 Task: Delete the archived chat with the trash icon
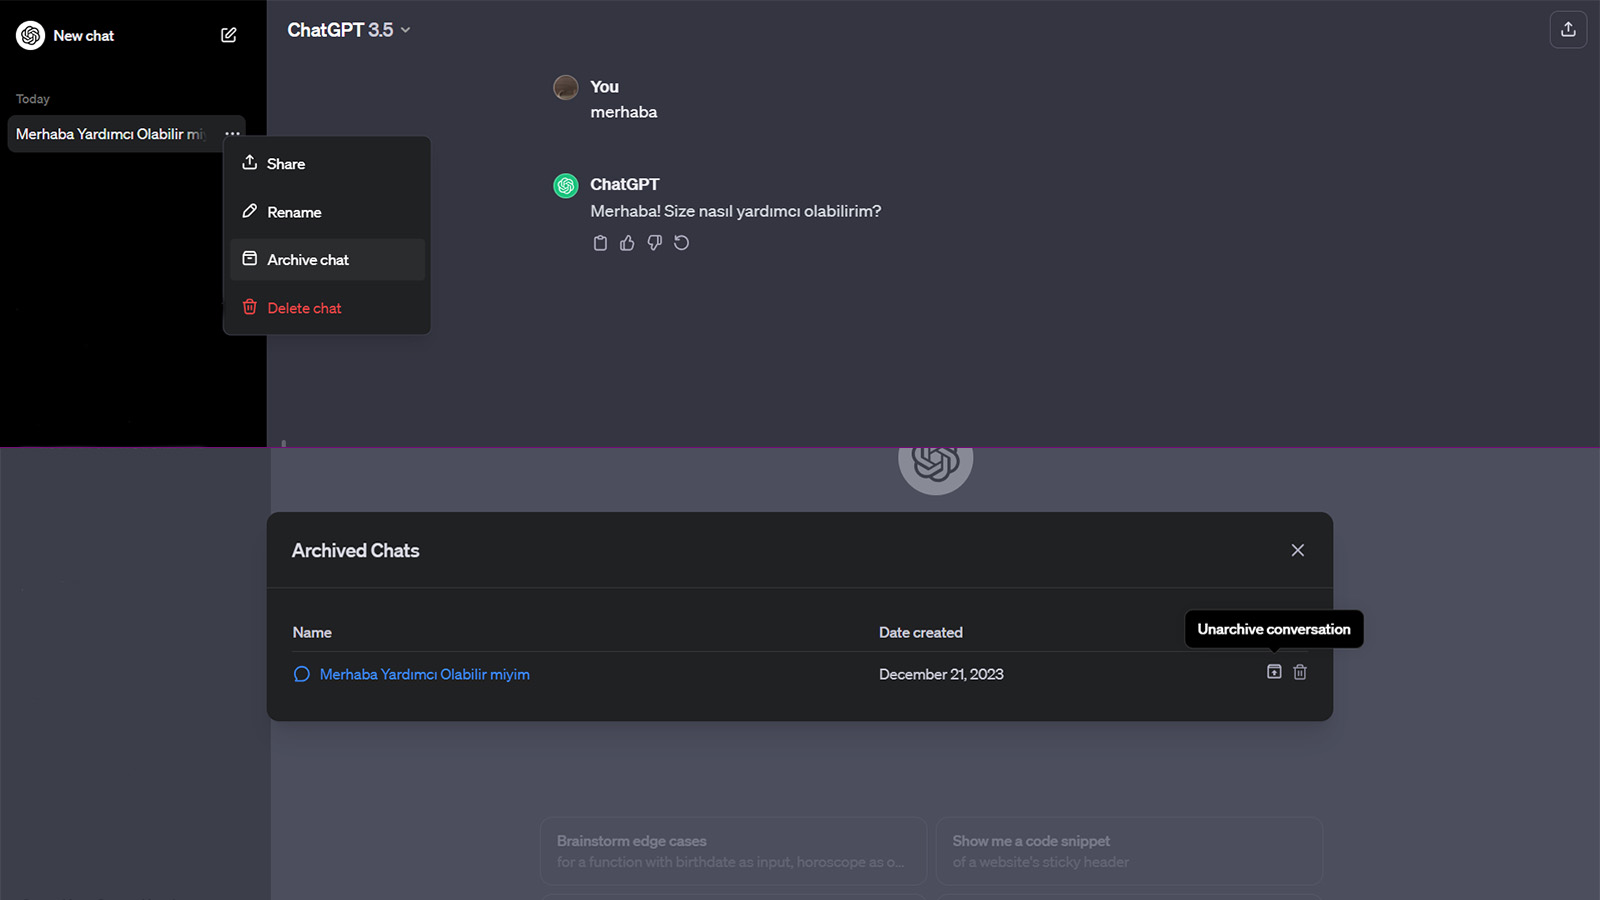coord(1300,672)
